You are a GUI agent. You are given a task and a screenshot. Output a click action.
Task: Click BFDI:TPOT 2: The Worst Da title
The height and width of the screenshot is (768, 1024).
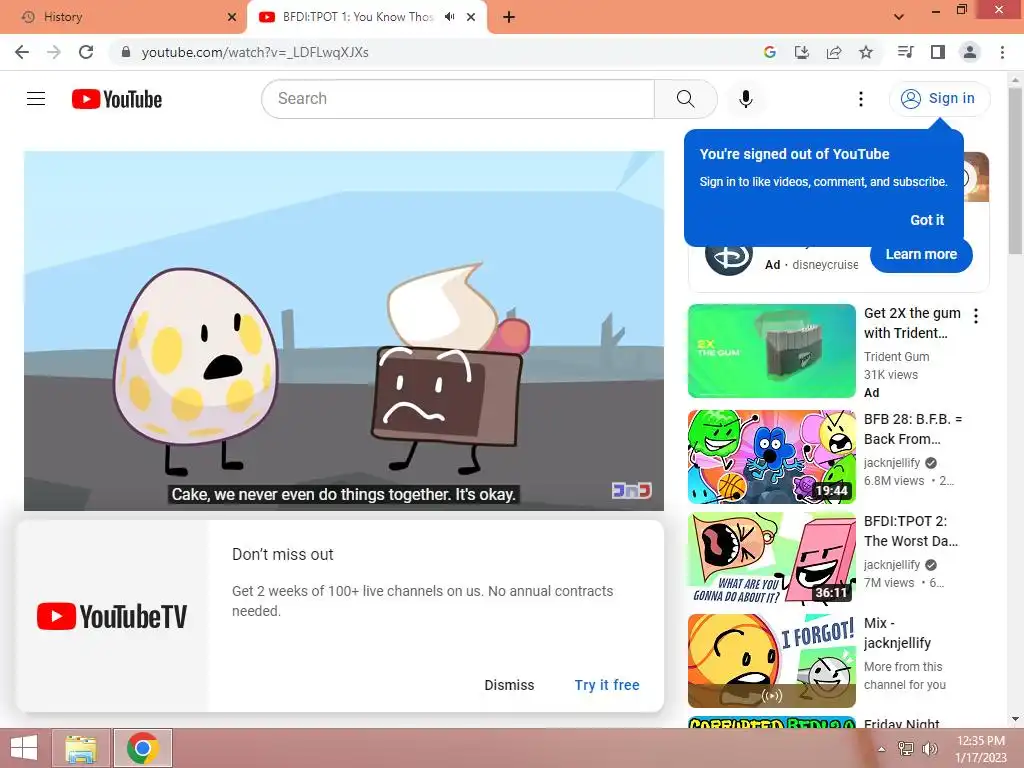[911, 531]
